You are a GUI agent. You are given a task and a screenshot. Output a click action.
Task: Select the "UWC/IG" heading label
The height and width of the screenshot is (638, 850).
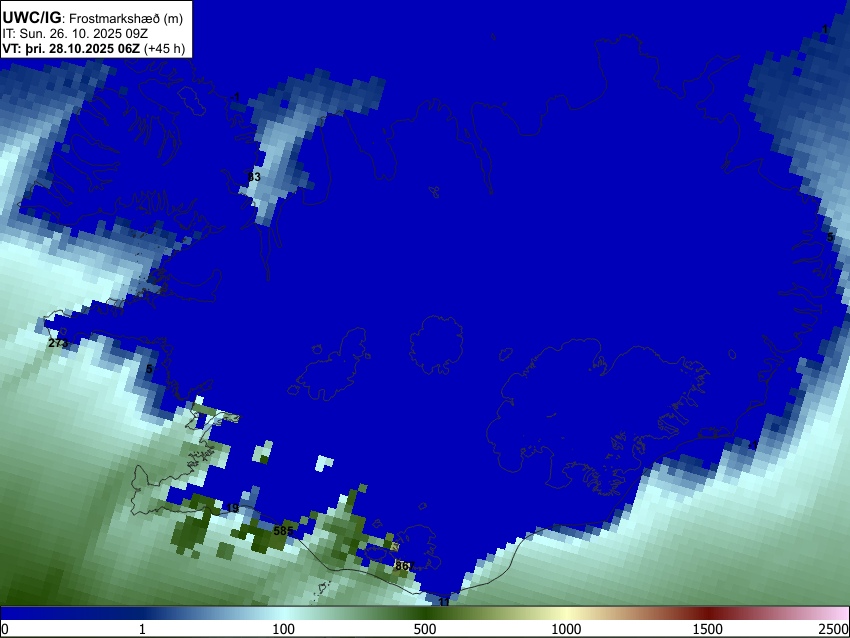tap(31, 18)
